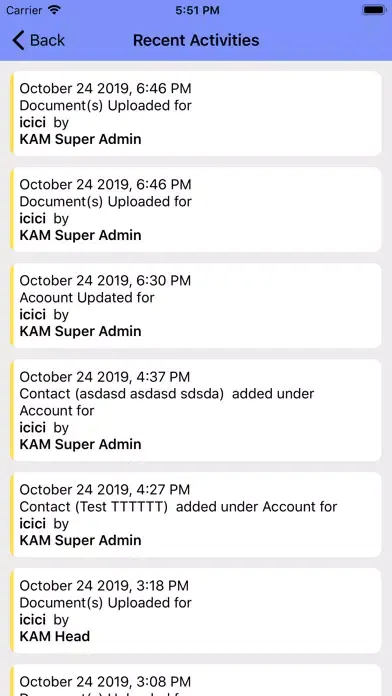
Task: Select the 6:30 PM Acoount Updated entry
Action: [x=196, y=305]
